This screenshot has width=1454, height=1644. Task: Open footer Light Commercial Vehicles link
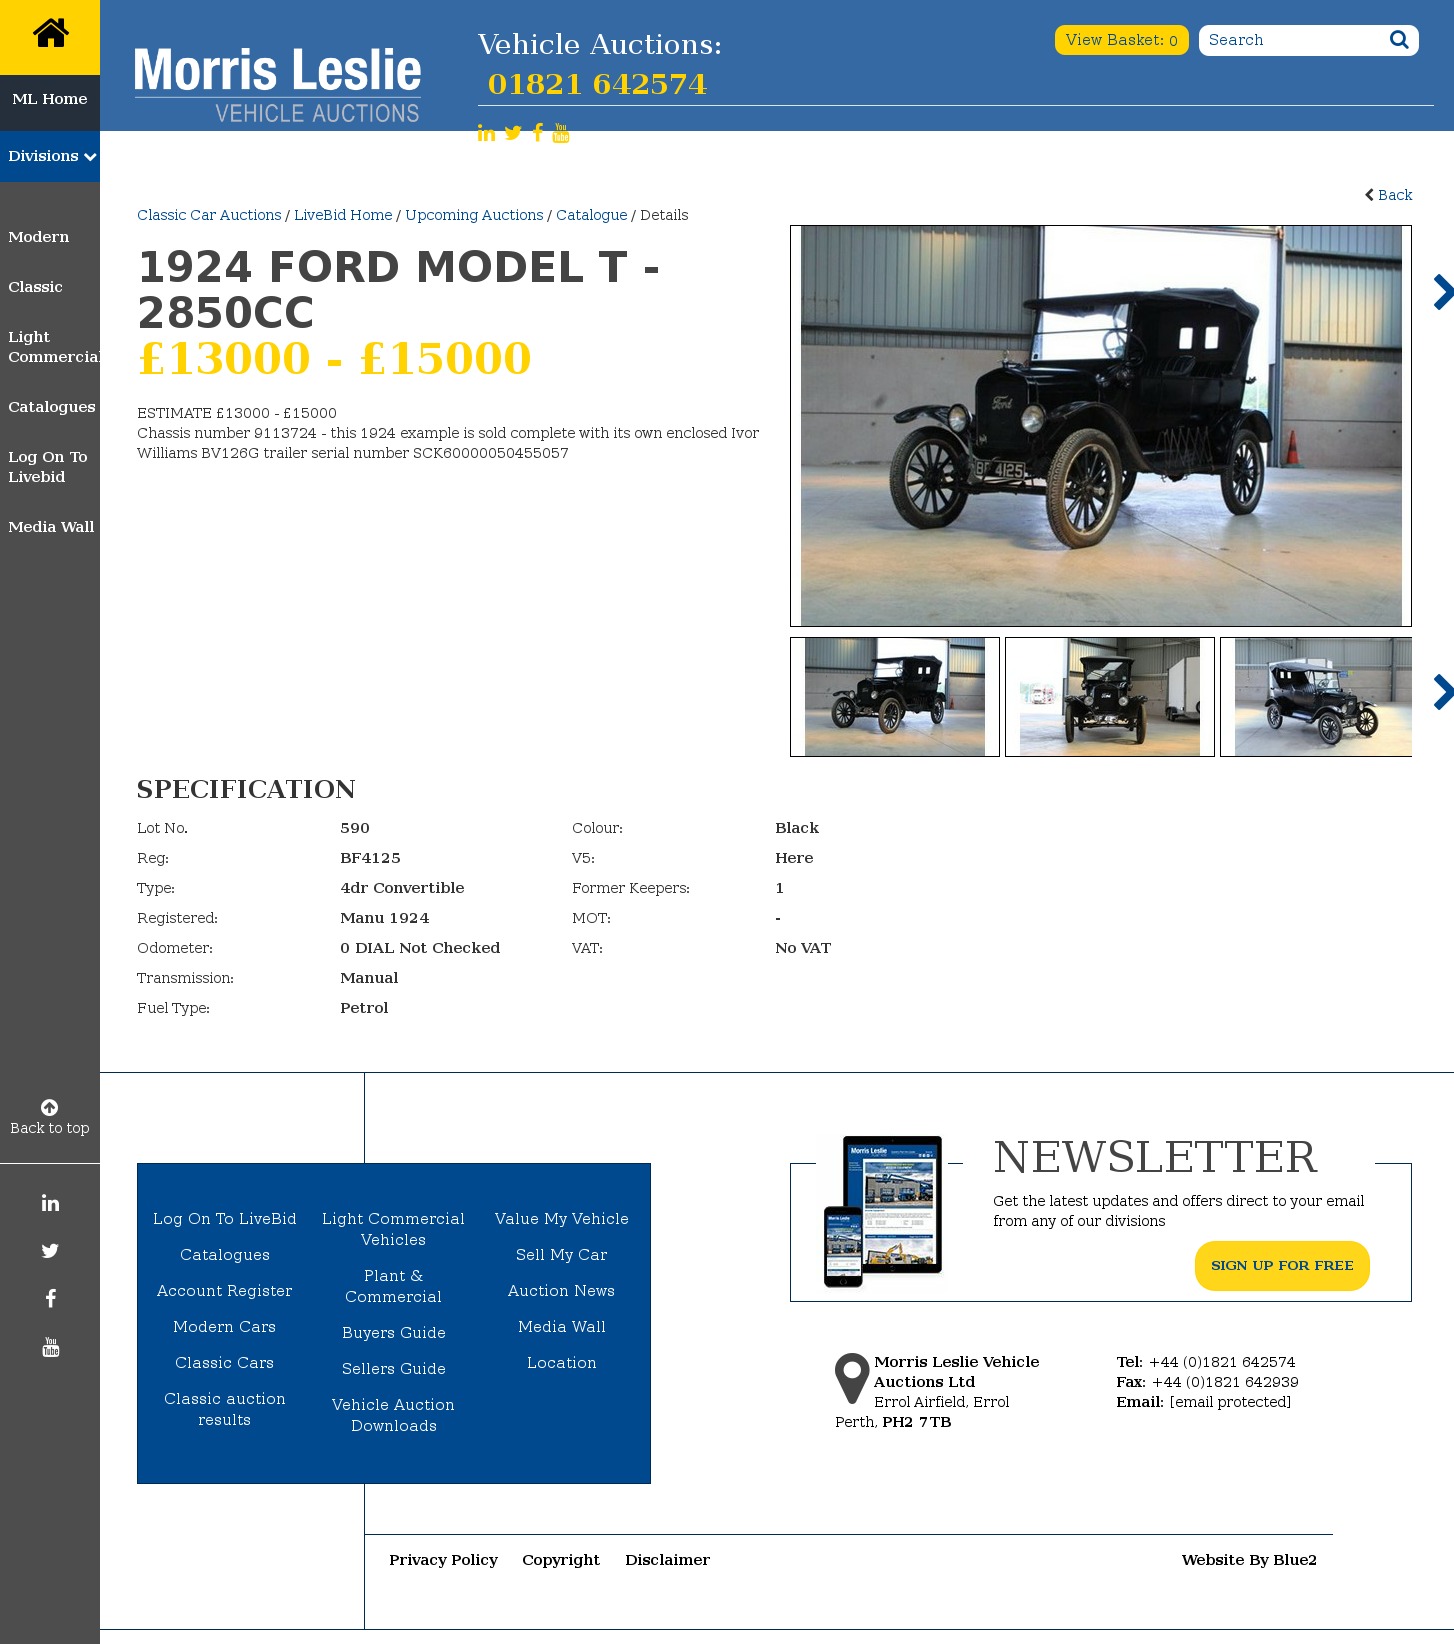point(394,1229)
